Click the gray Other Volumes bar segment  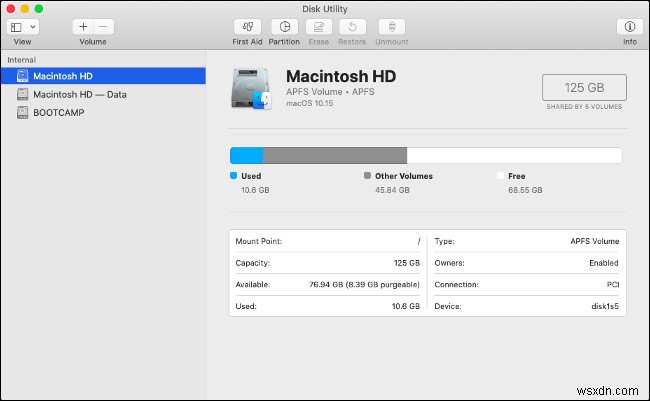click(335, 156)
